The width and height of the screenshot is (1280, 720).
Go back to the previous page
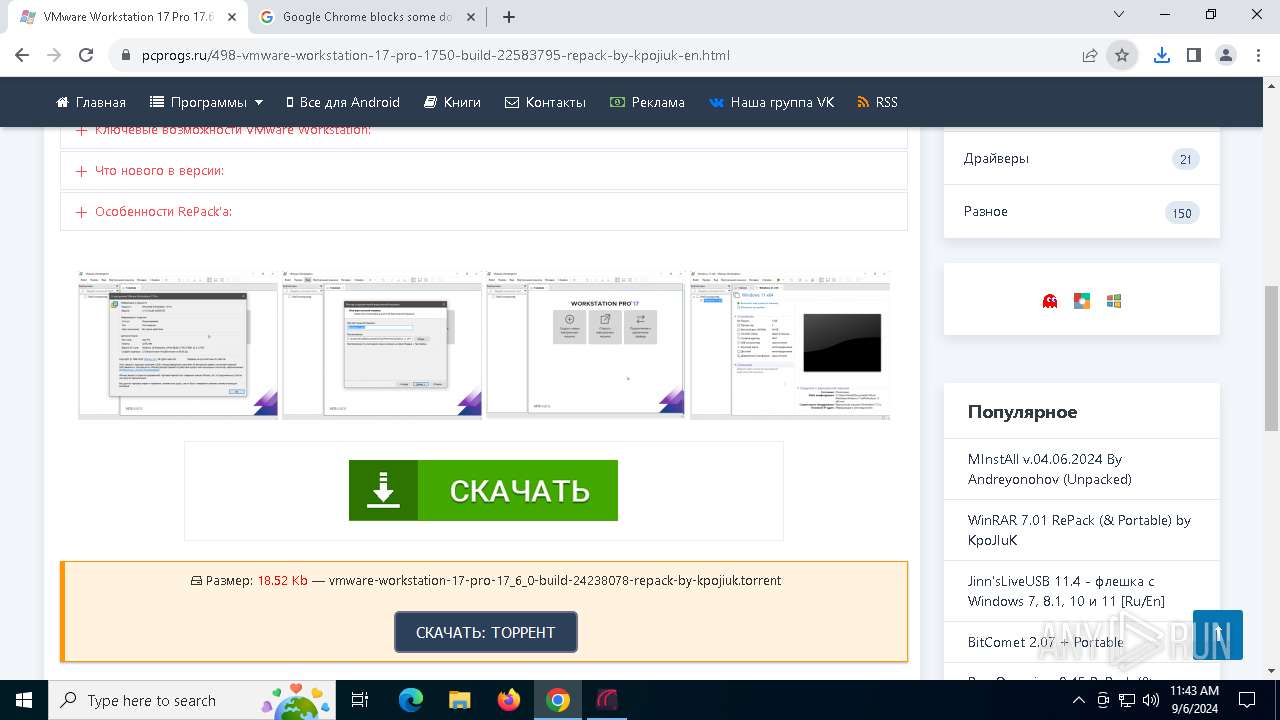(22, 55)
